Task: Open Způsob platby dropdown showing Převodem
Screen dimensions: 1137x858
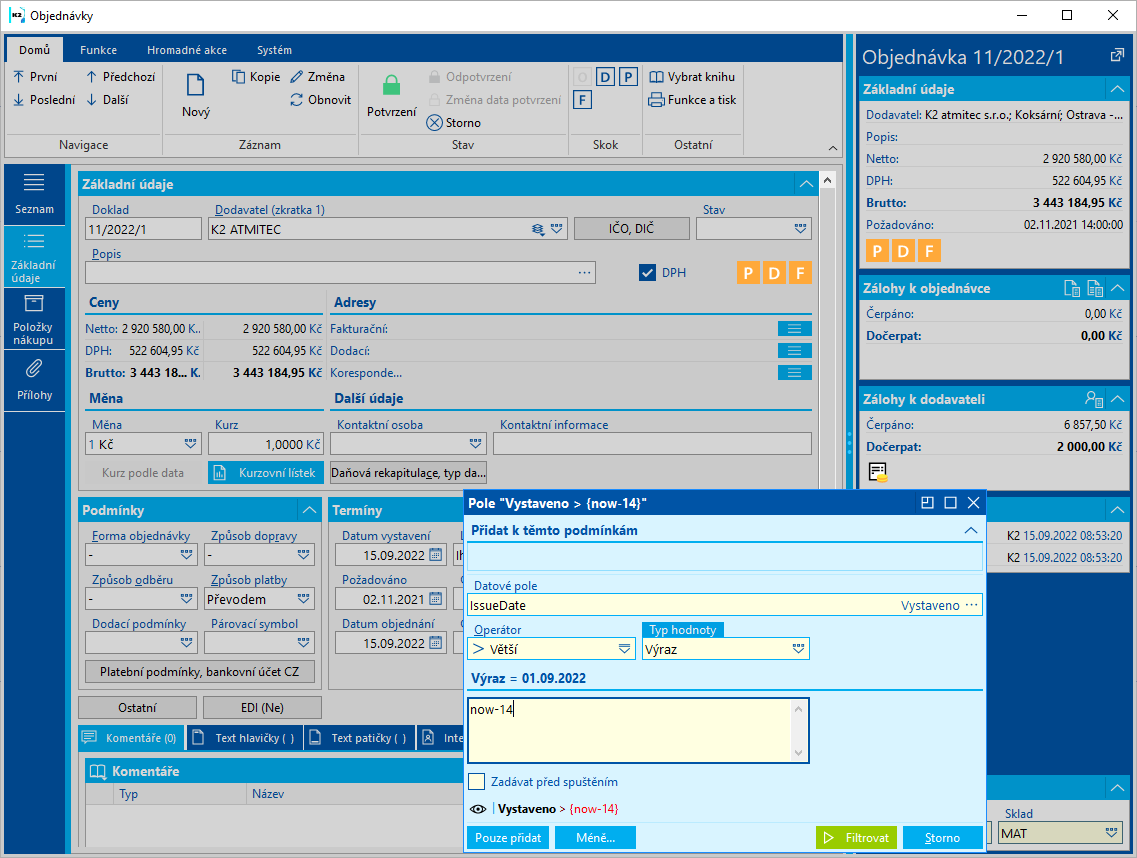Action: coord(303,599)
